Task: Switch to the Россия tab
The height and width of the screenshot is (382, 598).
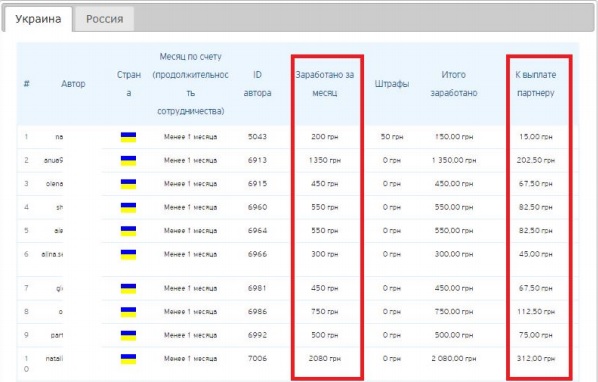Action: [104, 19]
